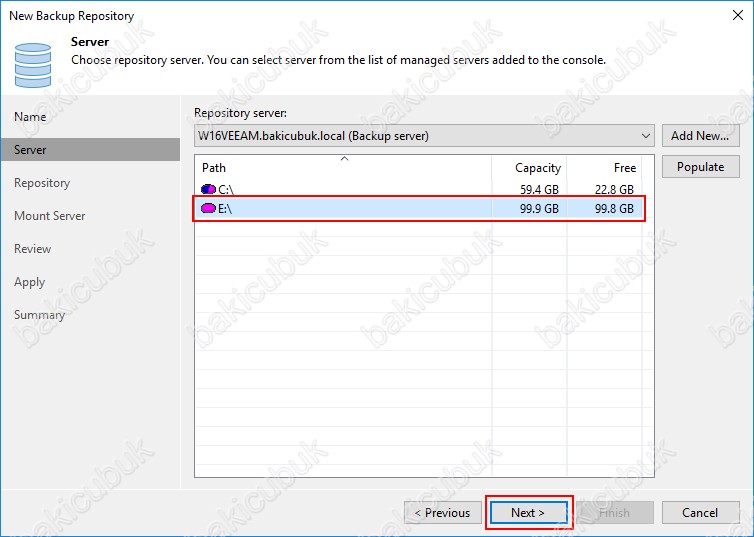The image size is (754, 537).
Task: Click the Repository server: label
Action: (240, 113)
